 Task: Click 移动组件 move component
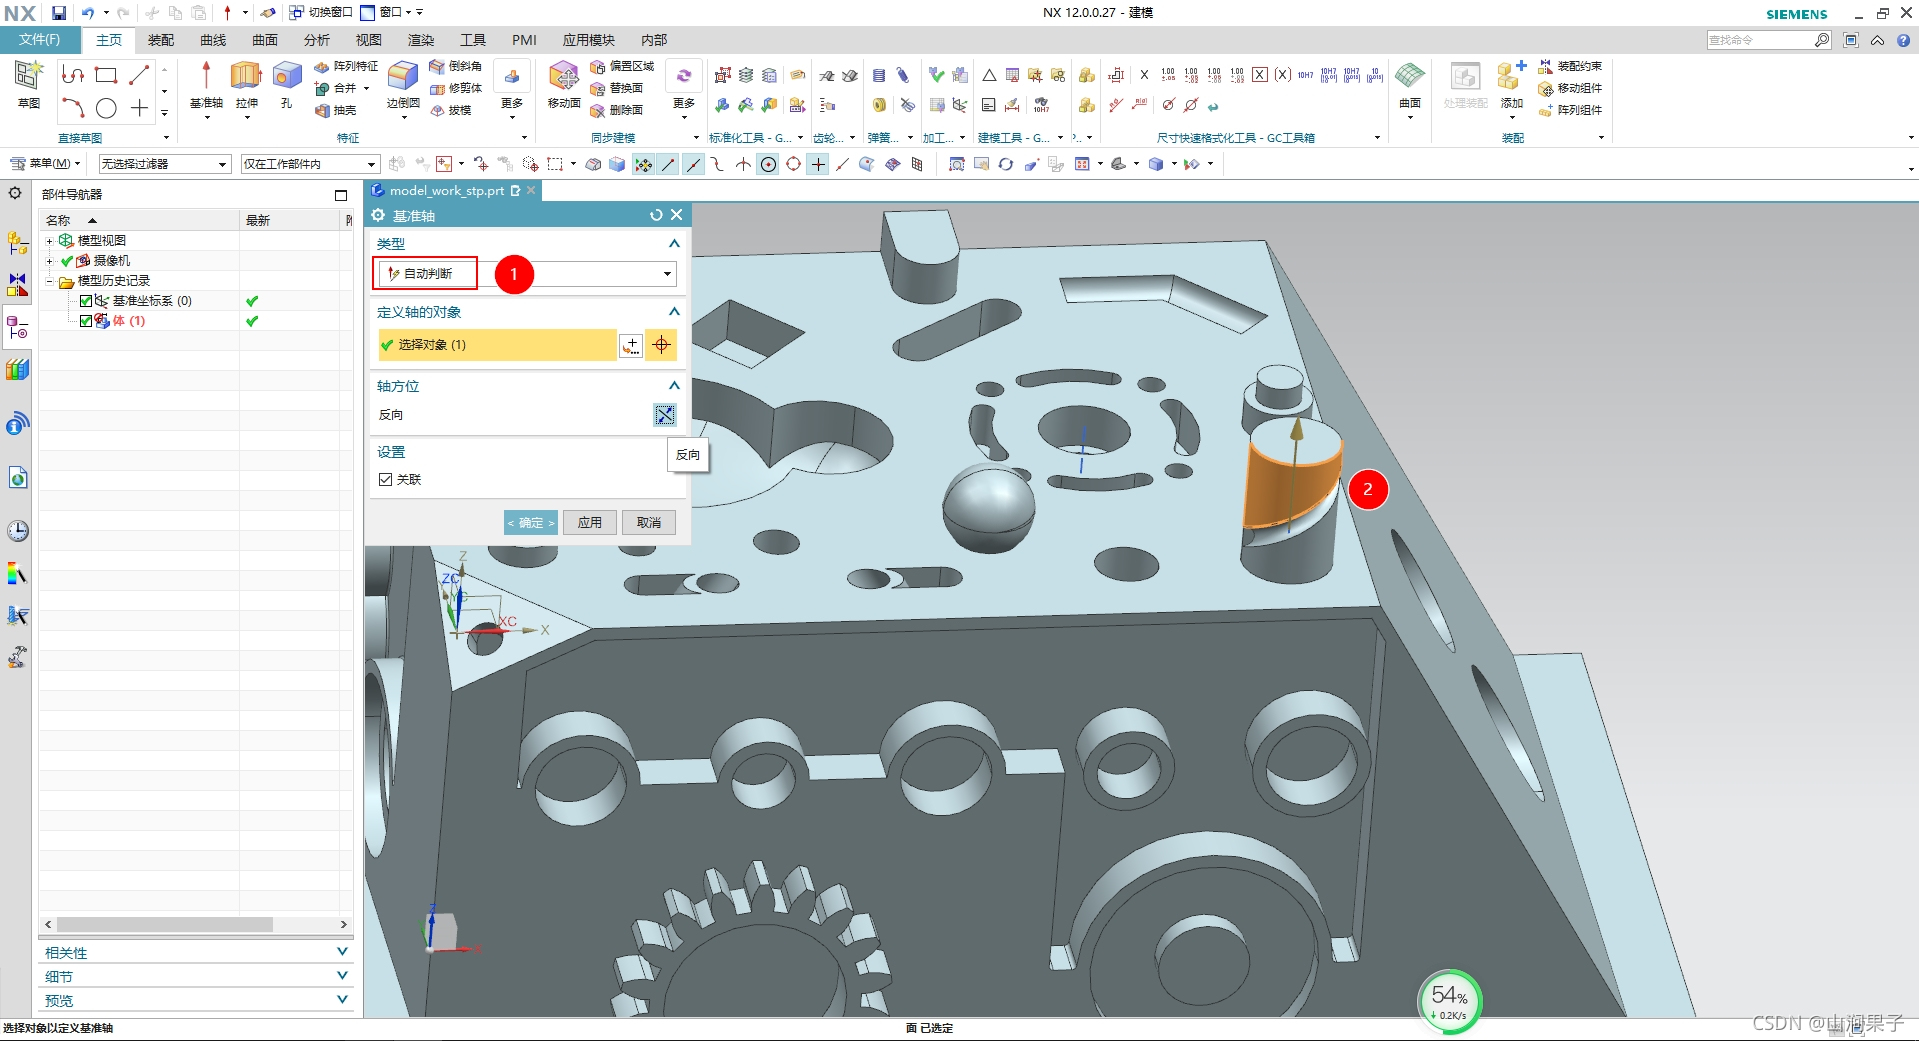pos(1570,88)
